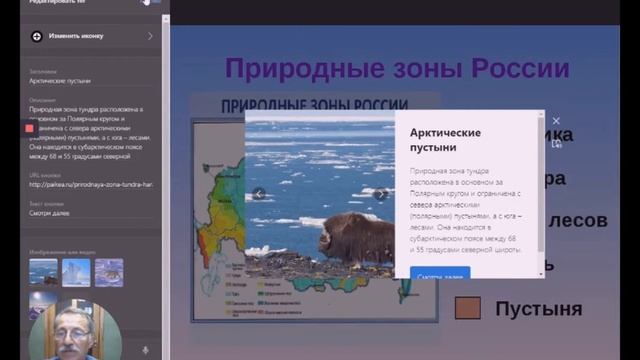The height and width of the screenshot is (360, 640).
Task: Click the musk ox photo in popup
Action: click(x=320, y=194)
